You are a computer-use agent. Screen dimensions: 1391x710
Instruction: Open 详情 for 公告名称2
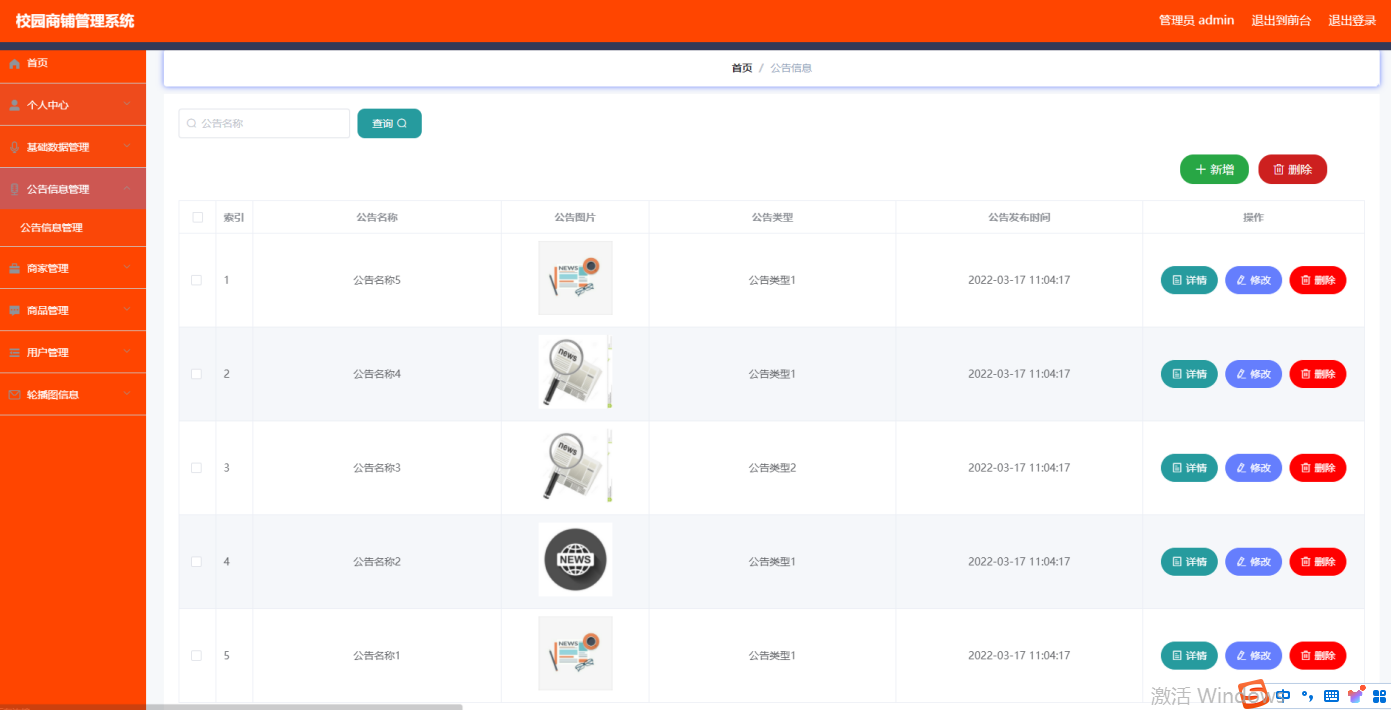pyautogui.click(x=1189, y=562)
